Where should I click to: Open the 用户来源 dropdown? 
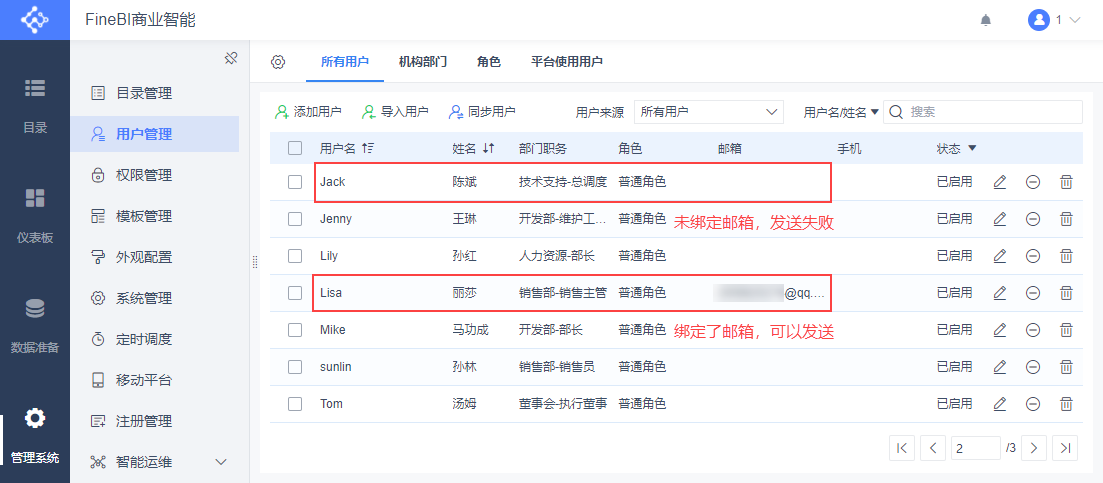coord(708,112)
